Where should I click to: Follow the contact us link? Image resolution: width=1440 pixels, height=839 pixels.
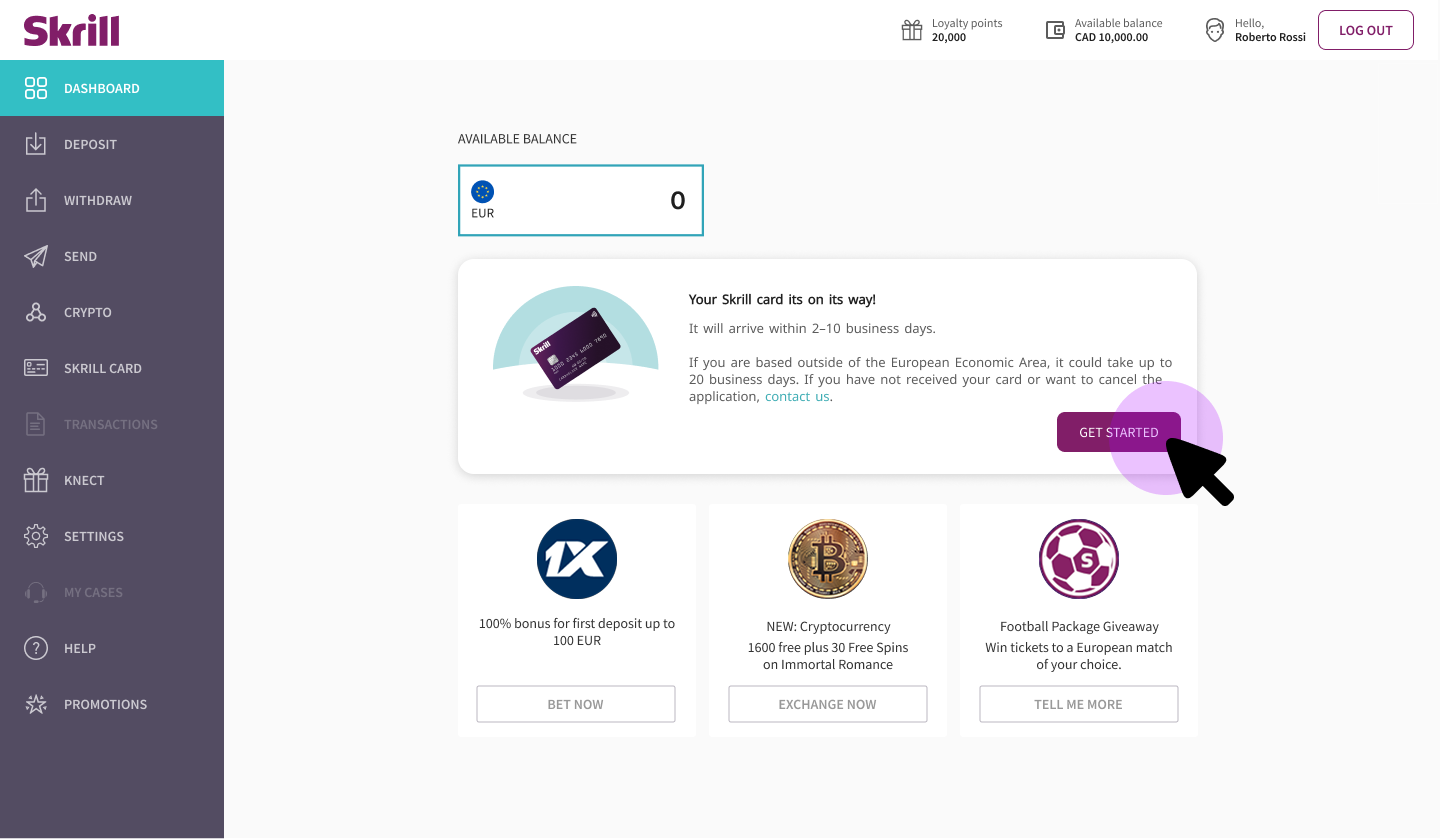click(x=797, y=397)
